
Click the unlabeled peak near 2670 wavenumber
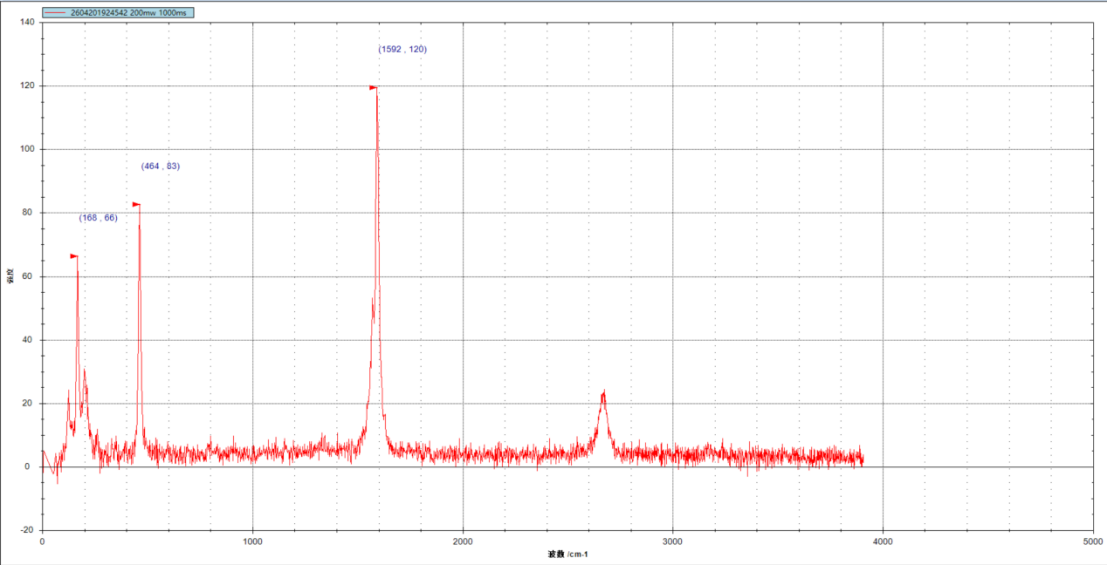pyautogui.click(x=603, y=394)
